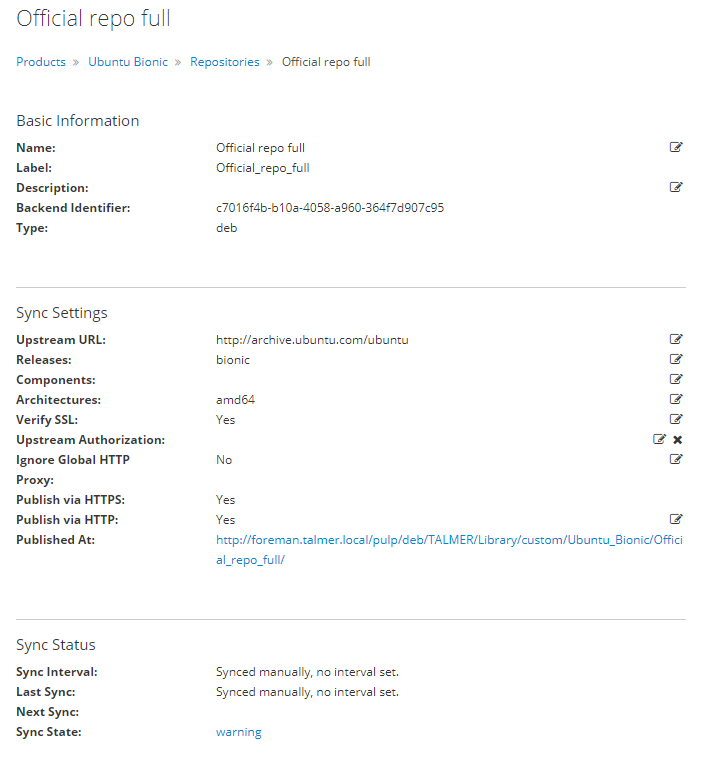Go to Products breadcrumb
The width and height of the screenshot is (718, 760).
click(x=41, y=62)
